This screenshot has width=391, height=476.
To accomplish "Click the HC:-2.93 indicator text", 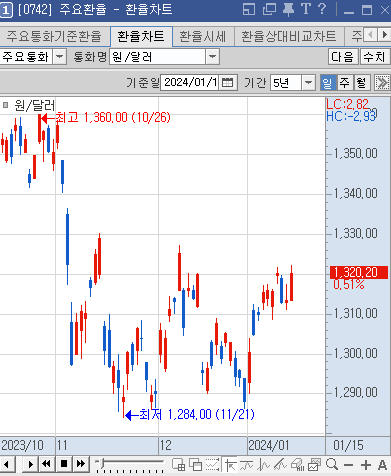I will pos(351,116).
